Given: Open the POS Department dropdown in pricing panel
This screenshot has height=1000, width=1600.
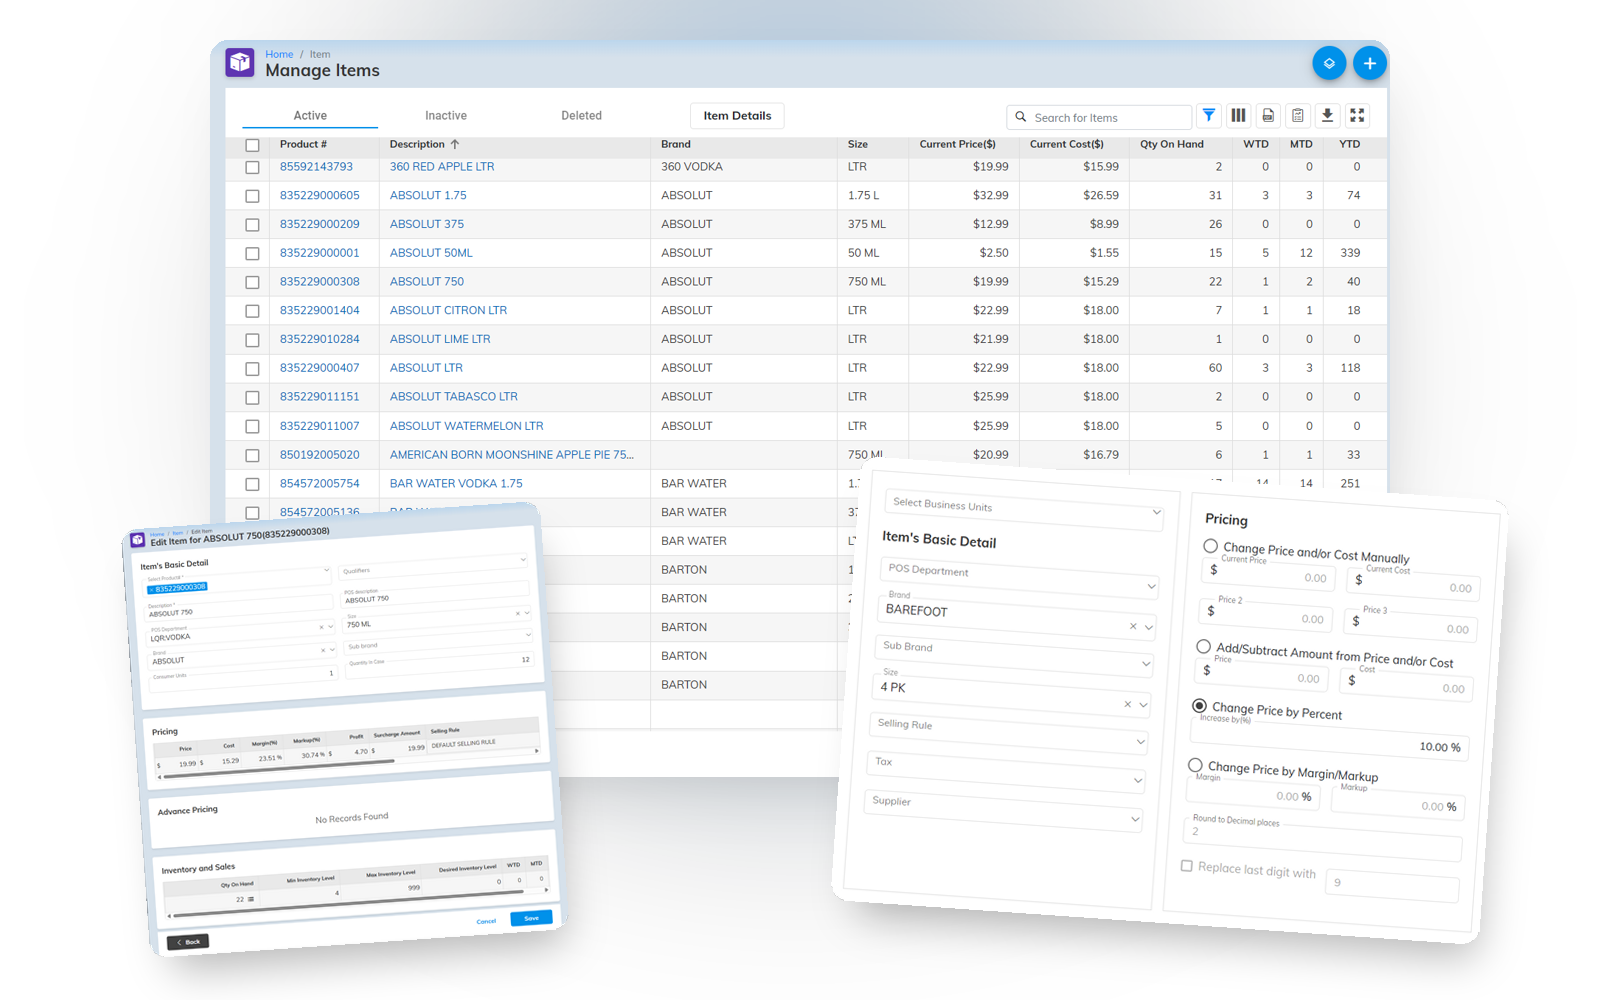Looking at the screenshot, I should 1151,587.
